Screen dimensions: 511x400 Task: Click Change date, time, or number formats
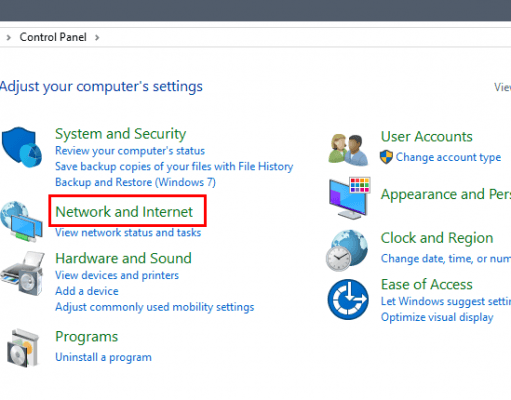pos(446,258)
